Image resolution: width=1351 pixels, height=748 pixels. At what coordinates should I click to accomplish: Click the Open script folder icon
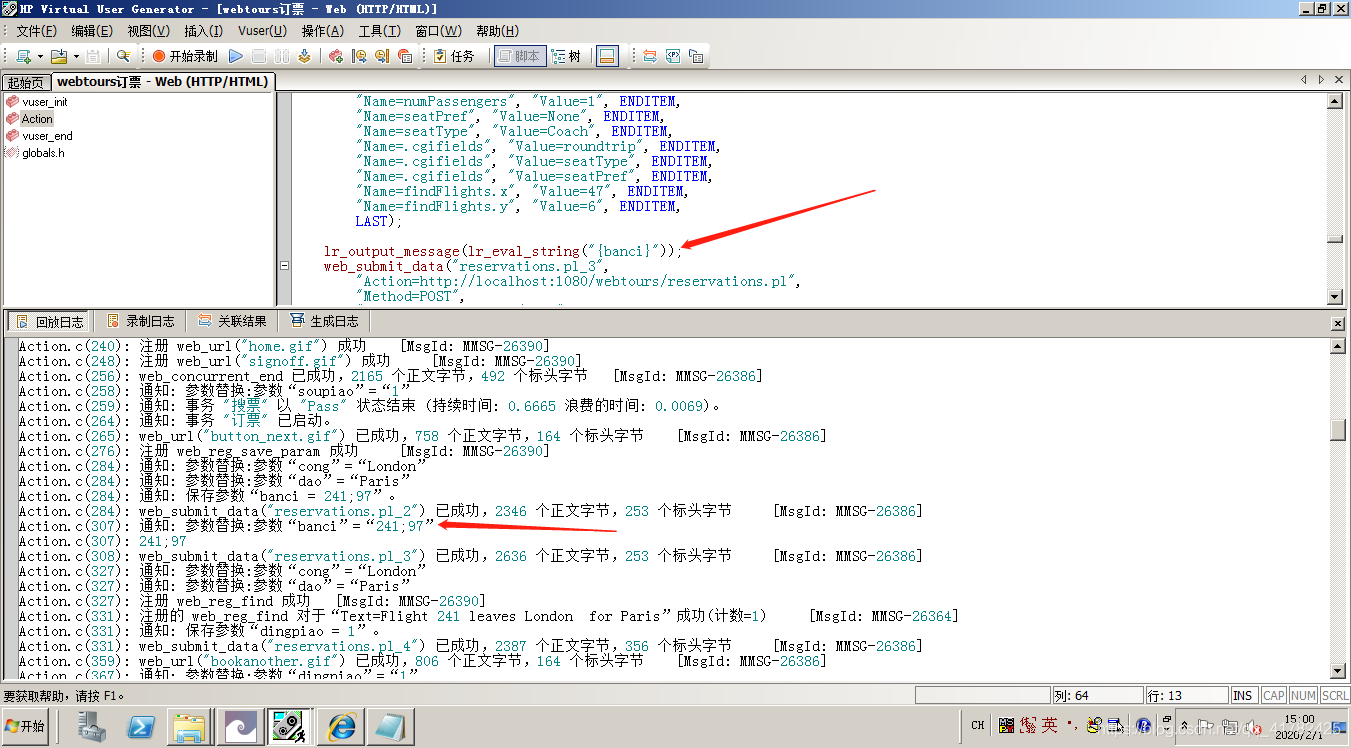pyautogui.click(x=59, y=56)
